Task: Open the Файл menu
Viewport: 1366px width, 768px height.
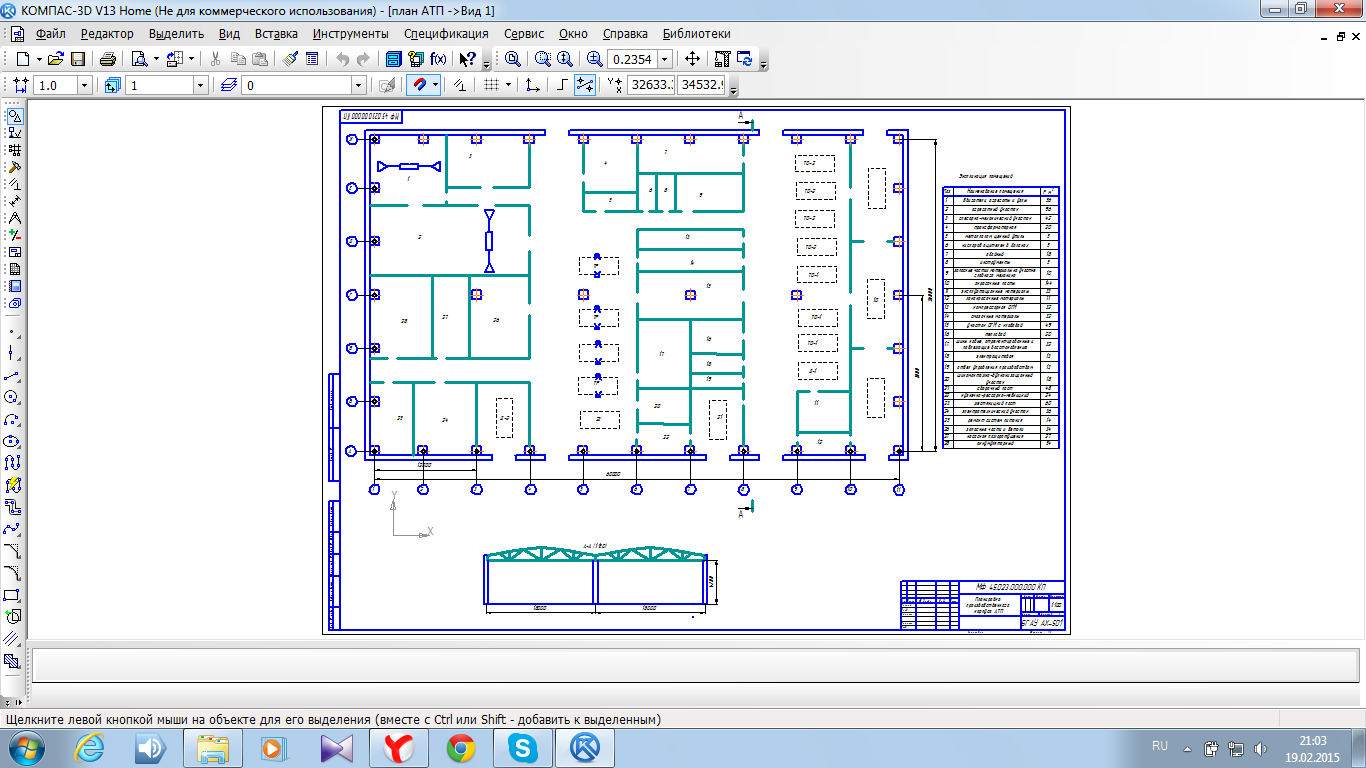Action: click(x=49, y=33)
